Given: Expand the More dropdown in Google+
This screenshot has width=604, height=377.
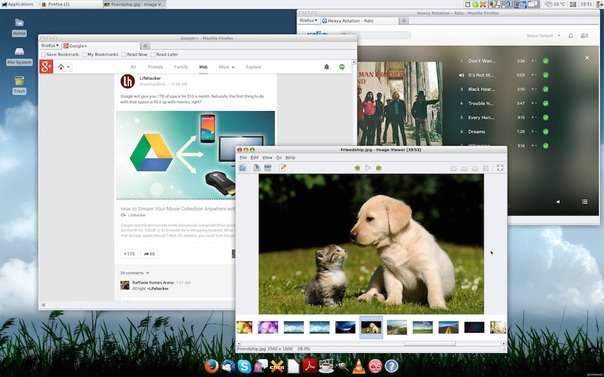Looking at the screenshot, I should click(x=226, y=67).
